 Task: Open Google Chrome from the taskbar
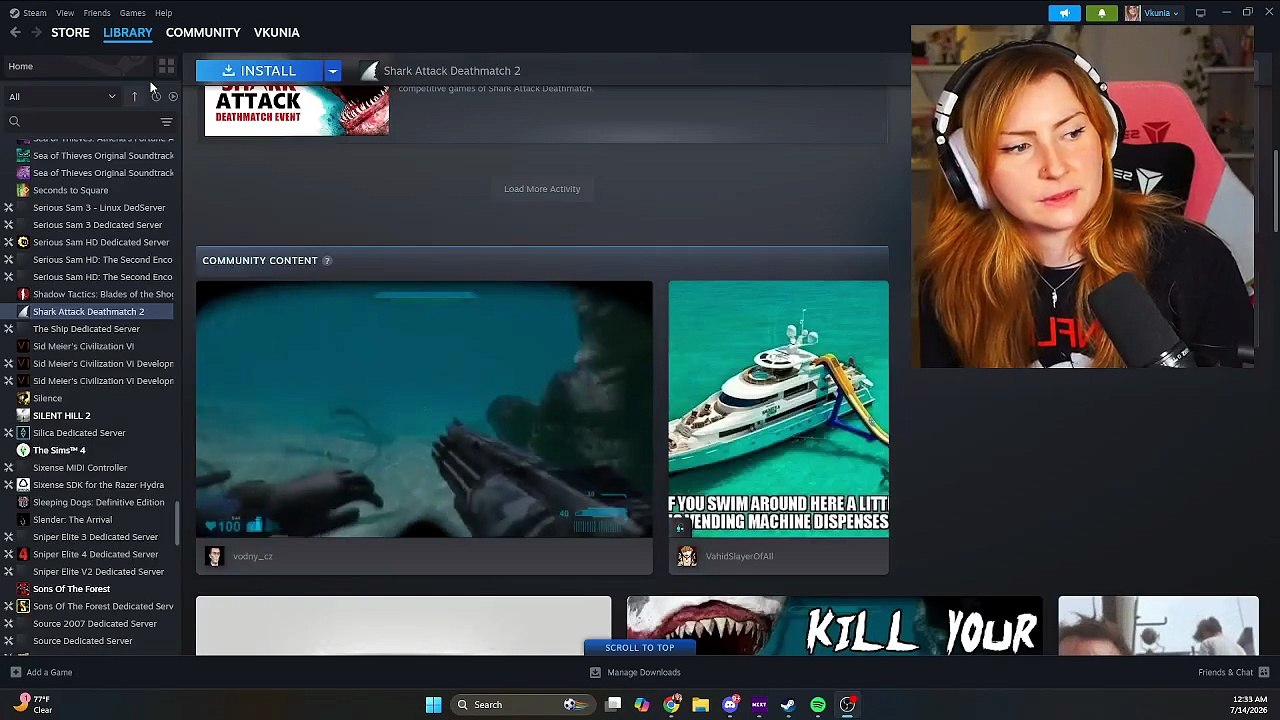(x=671, y=705)
